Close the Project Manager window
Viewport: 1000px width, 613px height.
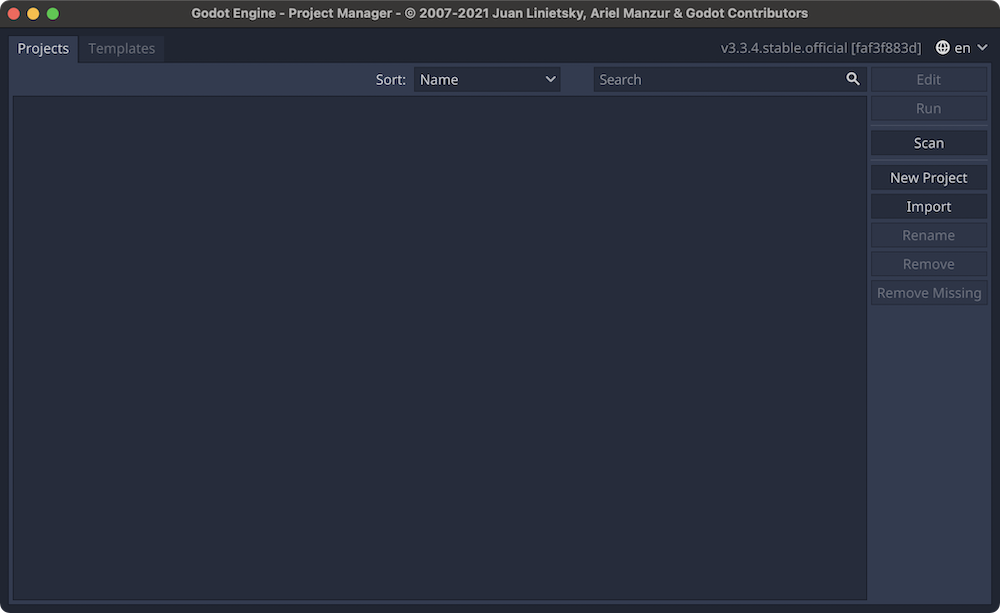click(13, 13)
